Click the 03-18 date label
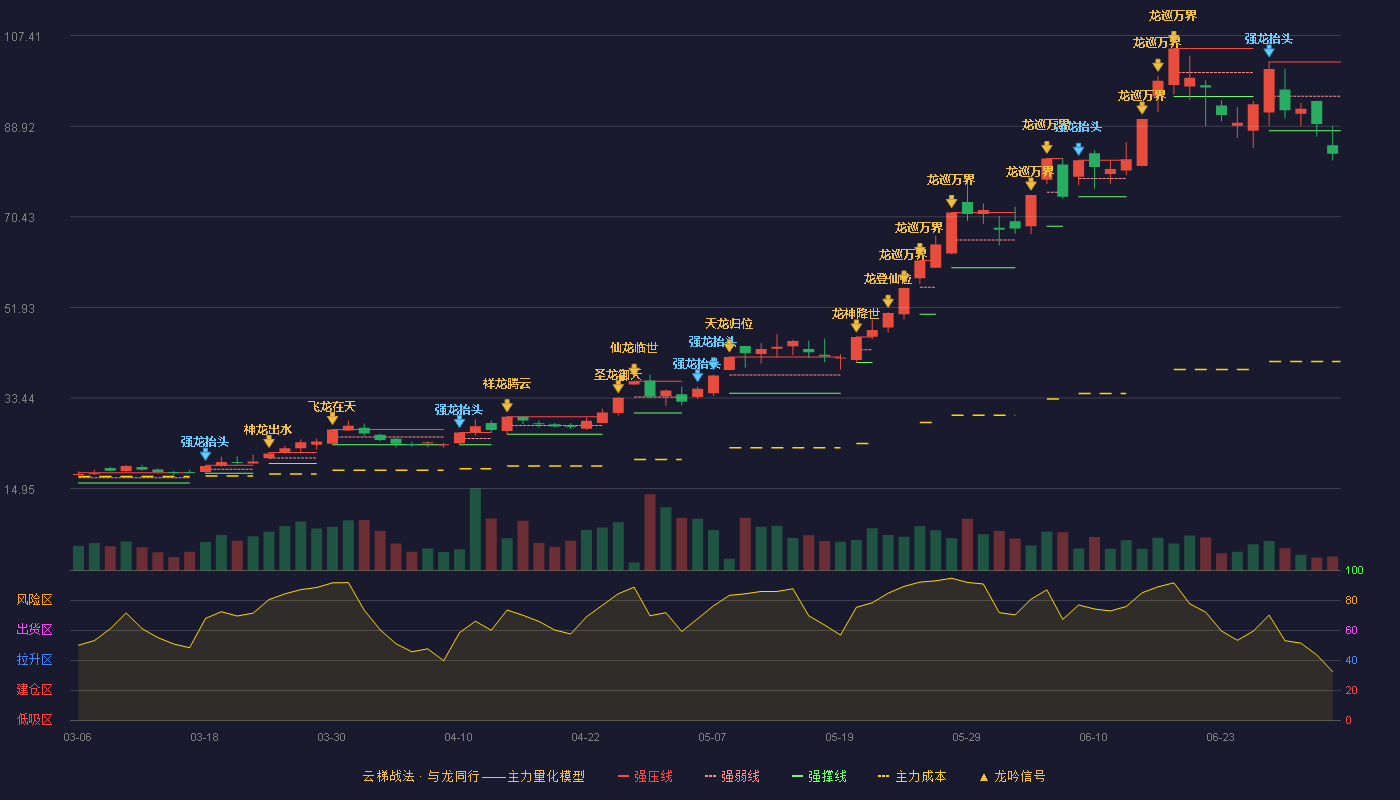Image resolution: width=1400 pixels, height=800 pixels. (x=204, y=737)
